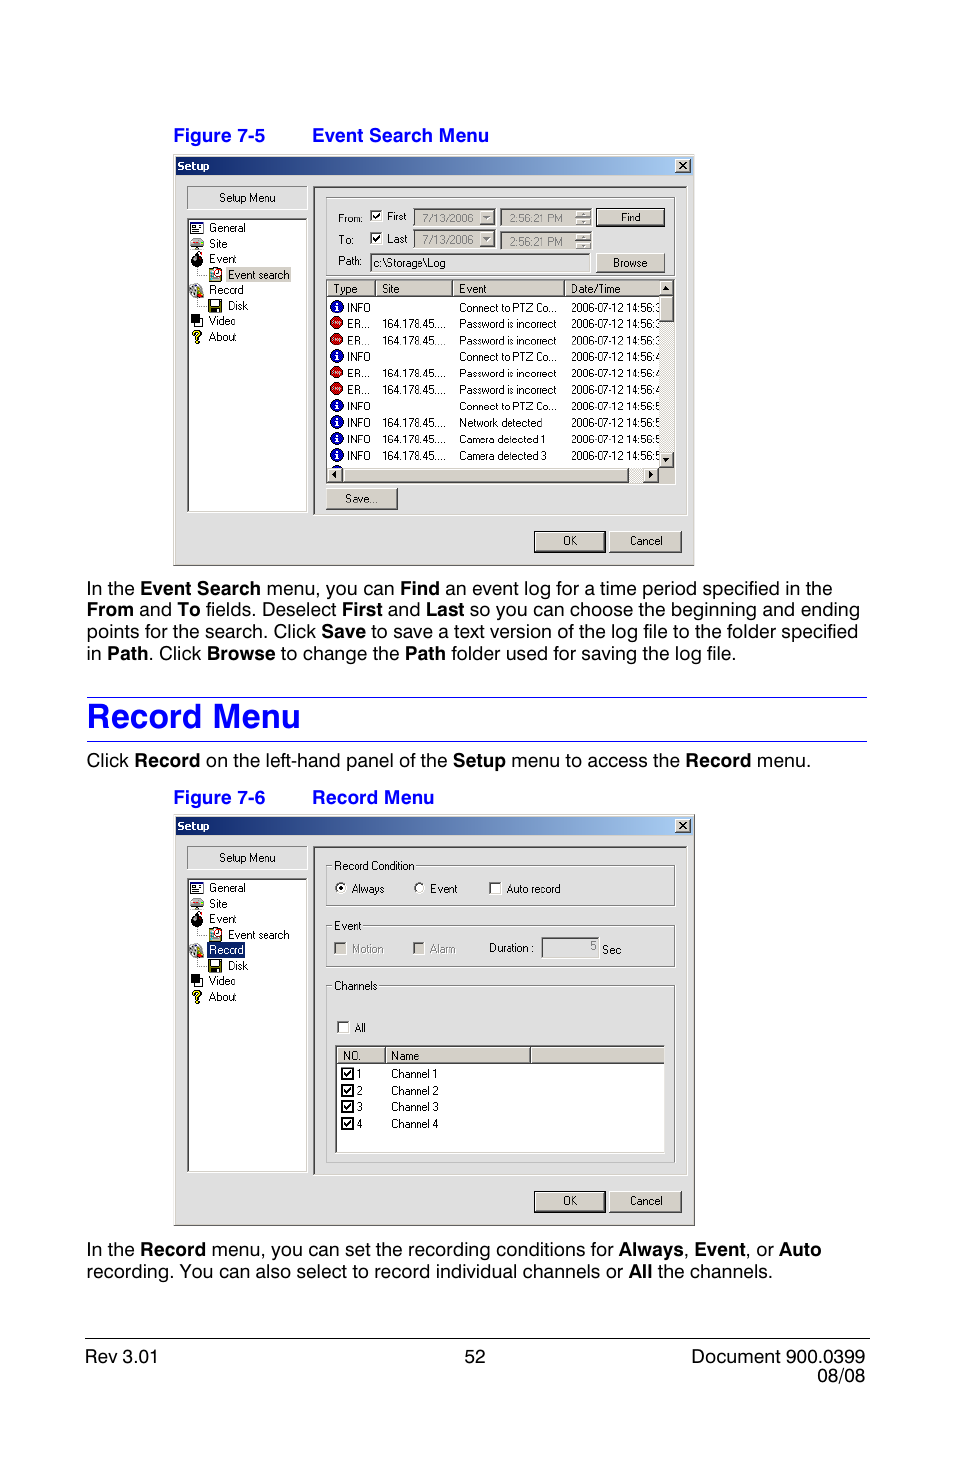Sort the log by the Date/Time column header
This screenshot has width=954, height=1475.
(612, 289)
